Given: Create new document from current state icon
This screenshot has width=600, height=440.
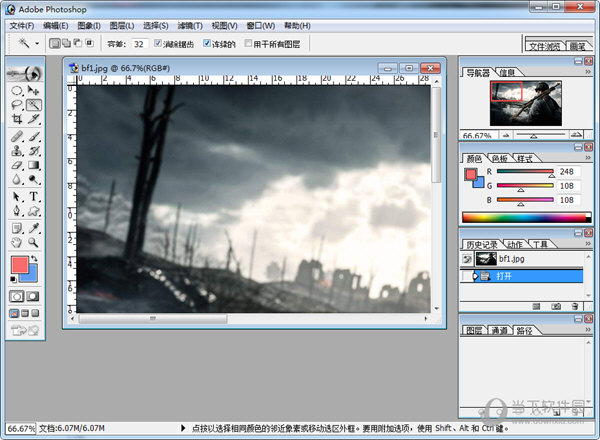Looking at the screenshot, I should point(536,306).
